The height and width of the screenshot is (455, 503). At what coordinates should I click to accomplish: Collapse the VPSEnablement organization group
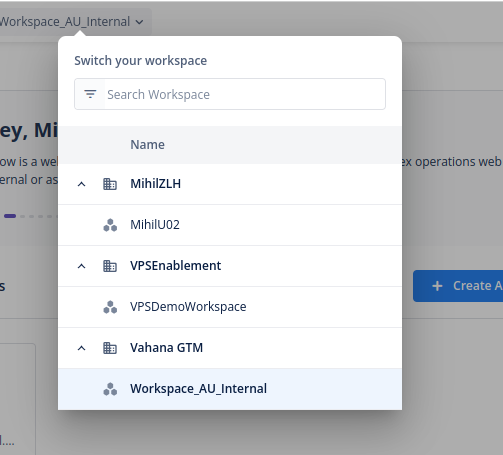81,266
